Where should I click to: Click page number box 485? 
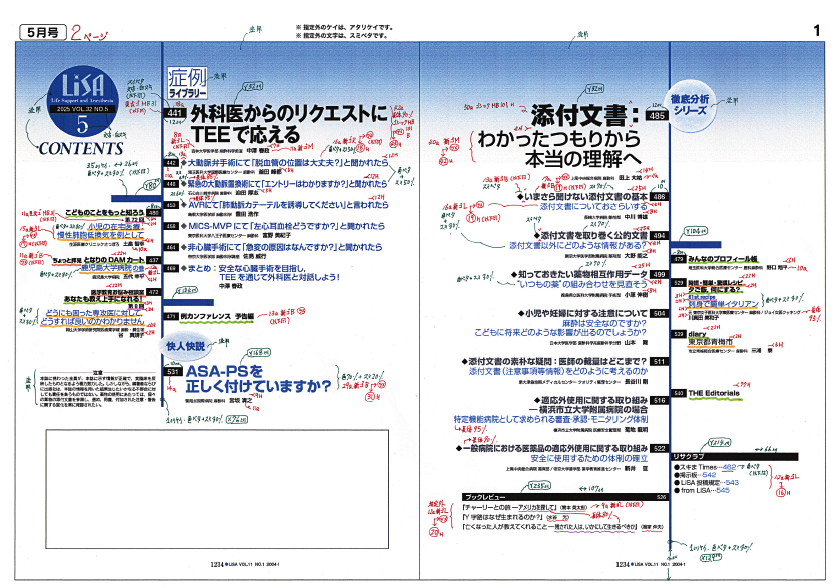pyautogui.click(x=657, y=116)
